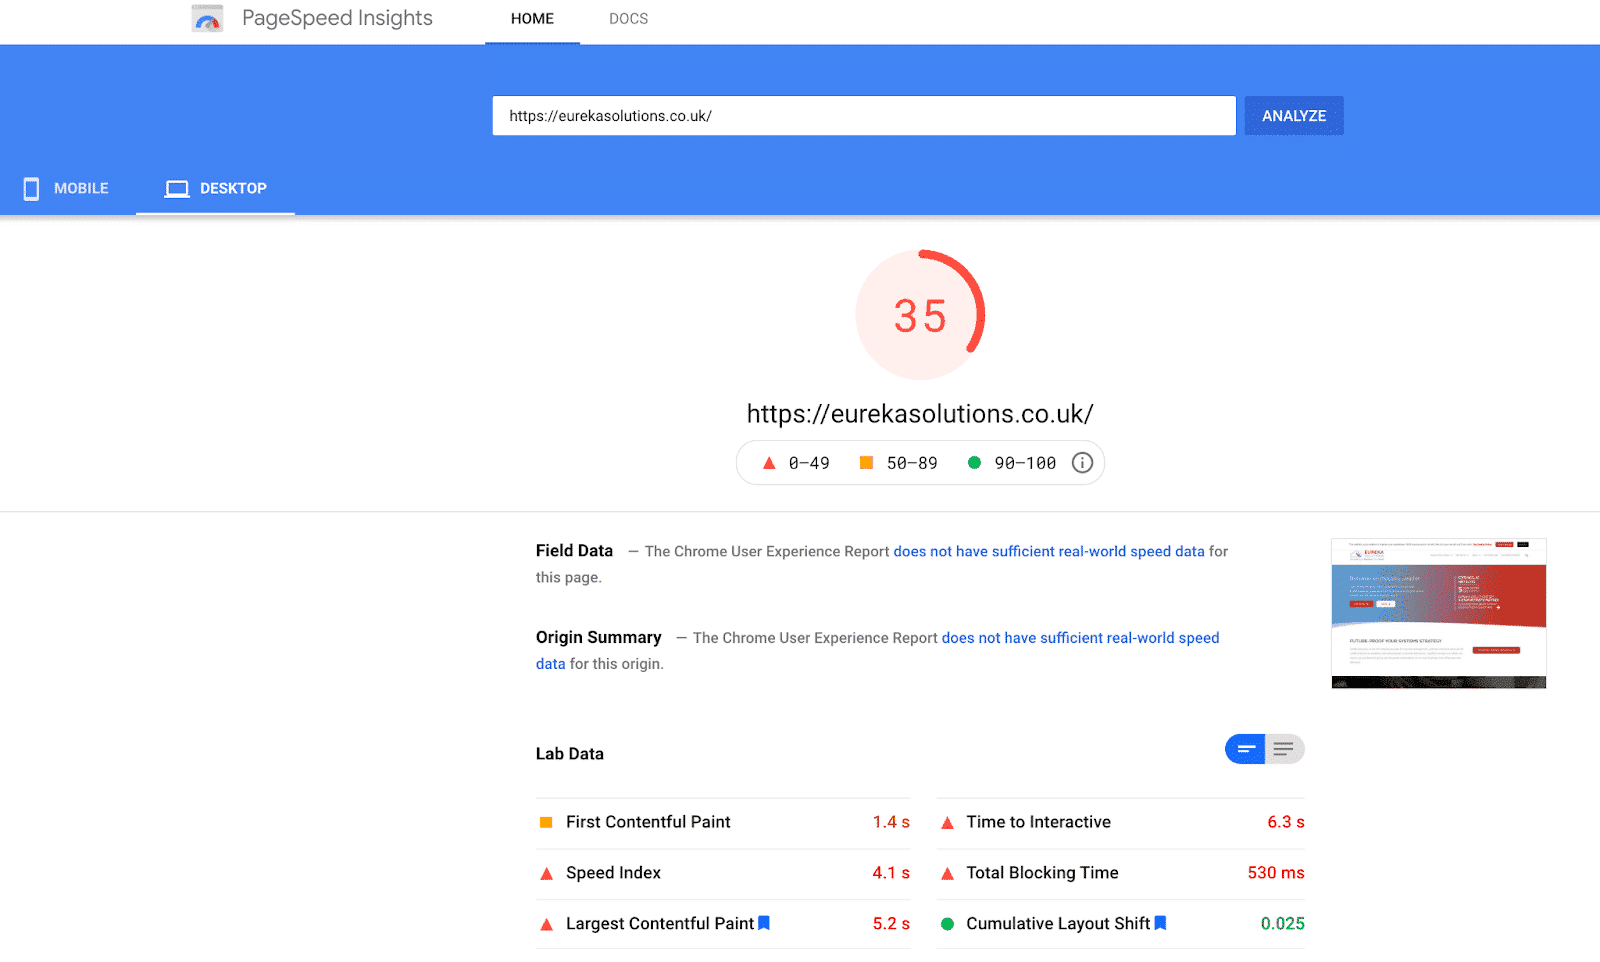This screenshot has width=1600, height=962.
Task: Select the mobile device icon
Action: [x=31, y=188]
